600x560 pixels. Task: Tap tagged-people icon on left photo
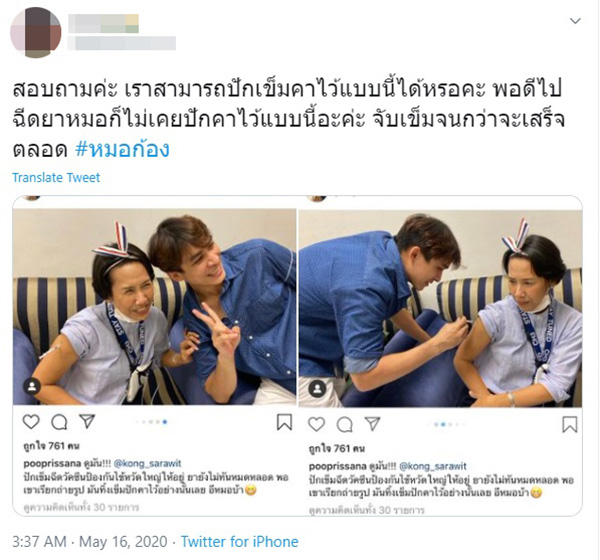tap(32, 386)
